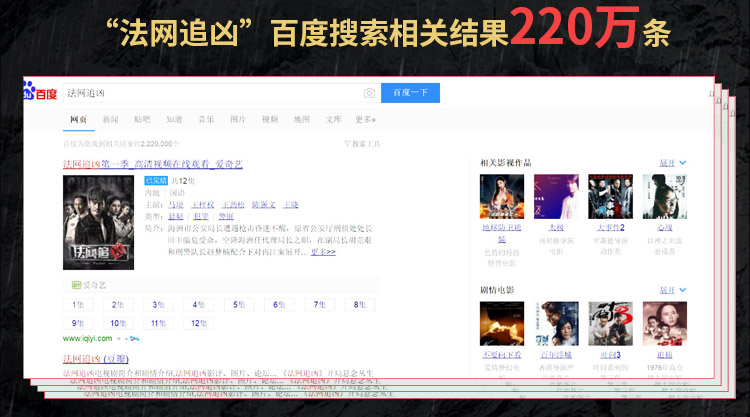Open episode 3集
This screenshot has height=417, width=750.
point(158,305)
